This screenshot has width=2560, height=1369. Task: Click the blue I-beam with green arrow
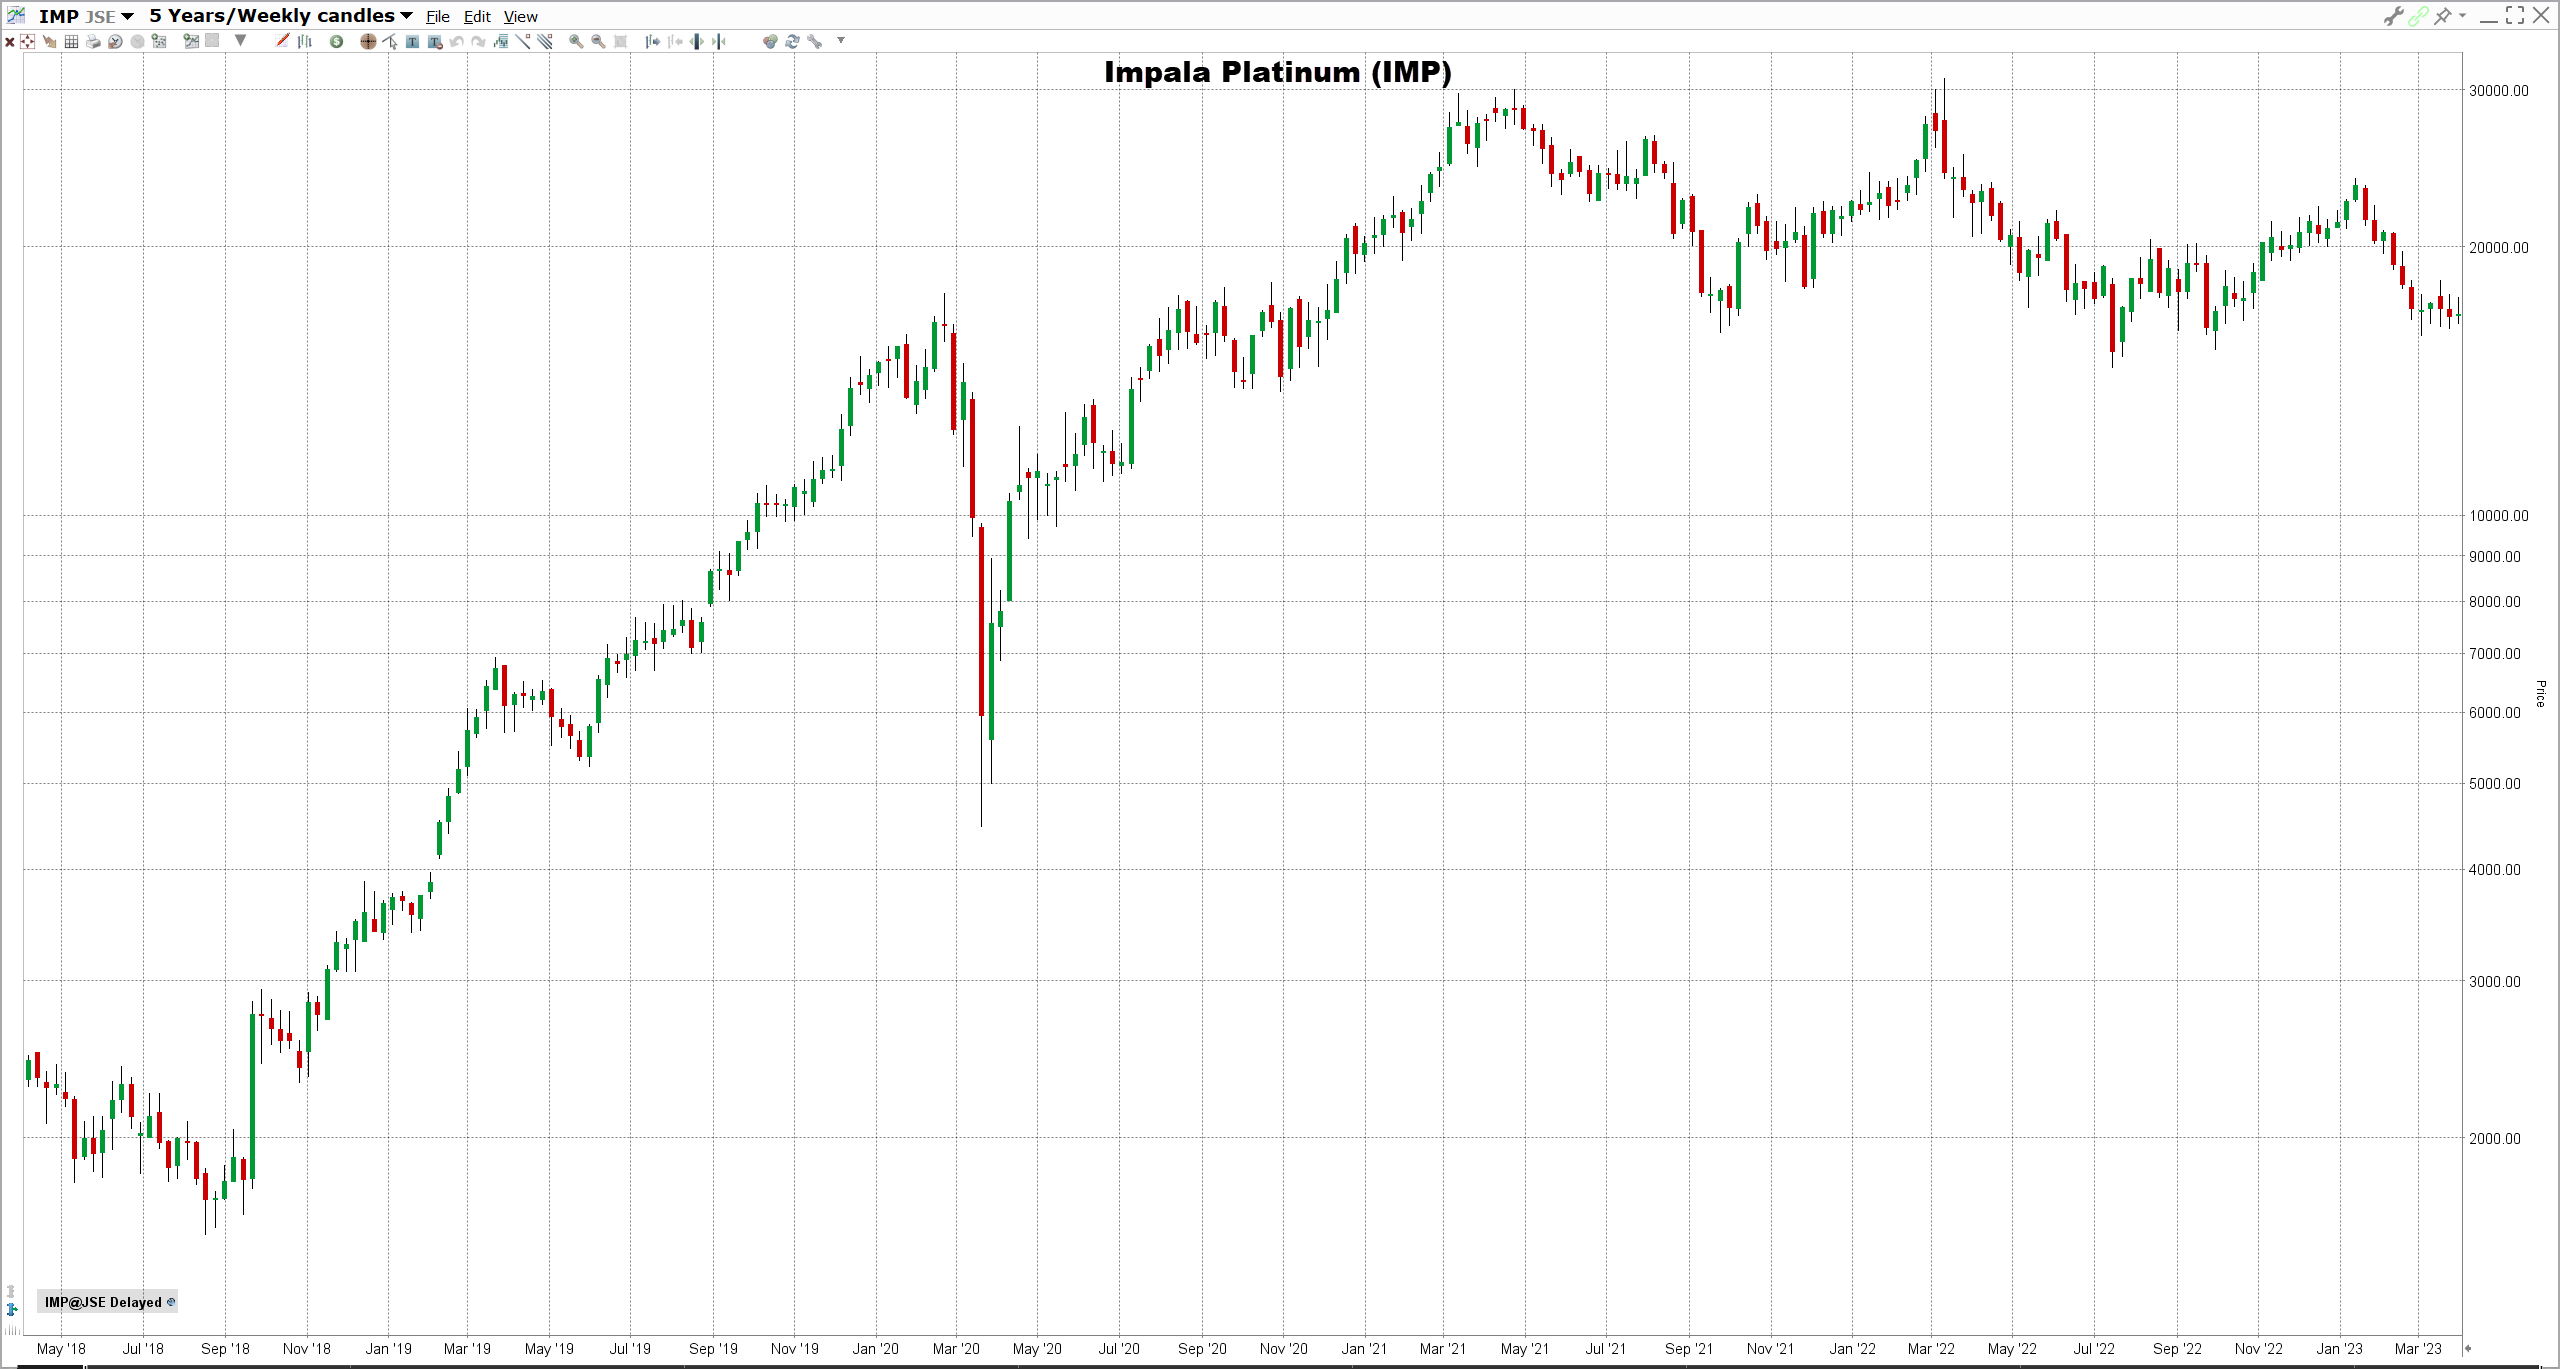coord(12,1309)
